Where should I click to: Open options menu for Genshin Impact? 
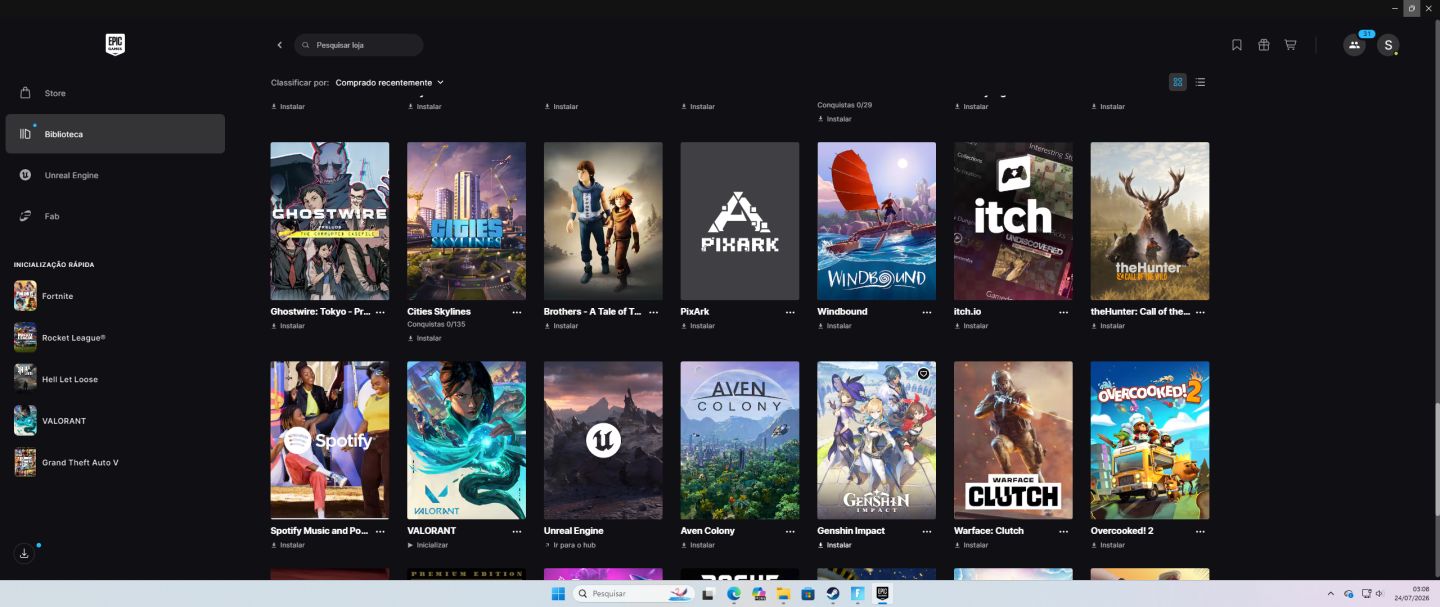927,531
